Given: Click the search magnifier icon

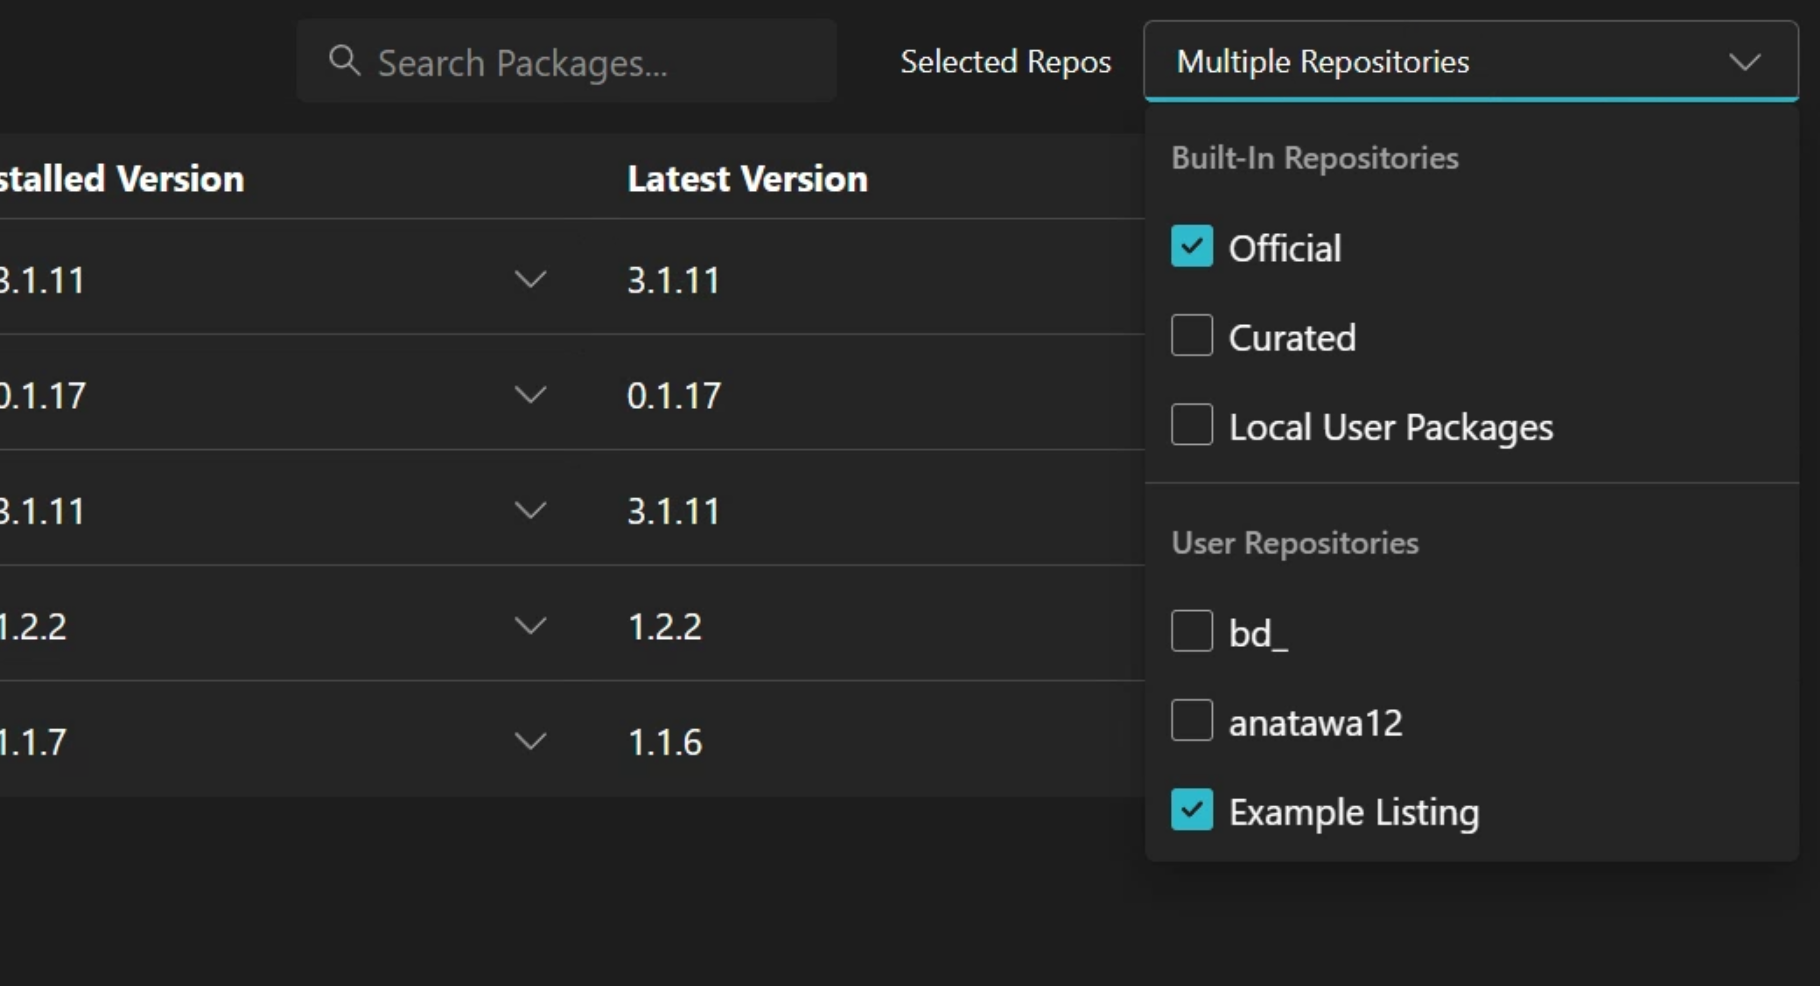Looking at the screenshot, I should (344, 61).
